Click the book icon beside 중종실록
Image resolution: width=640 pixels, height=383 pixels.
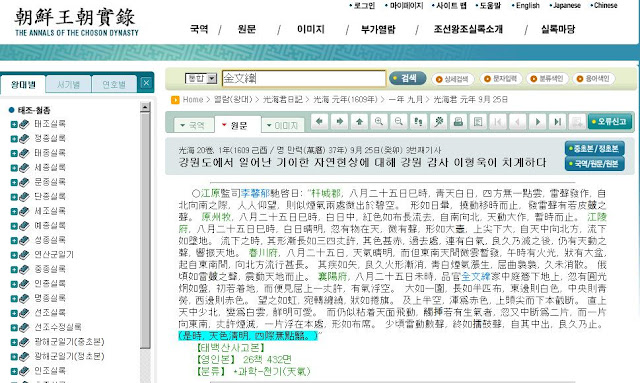(24, 269)
